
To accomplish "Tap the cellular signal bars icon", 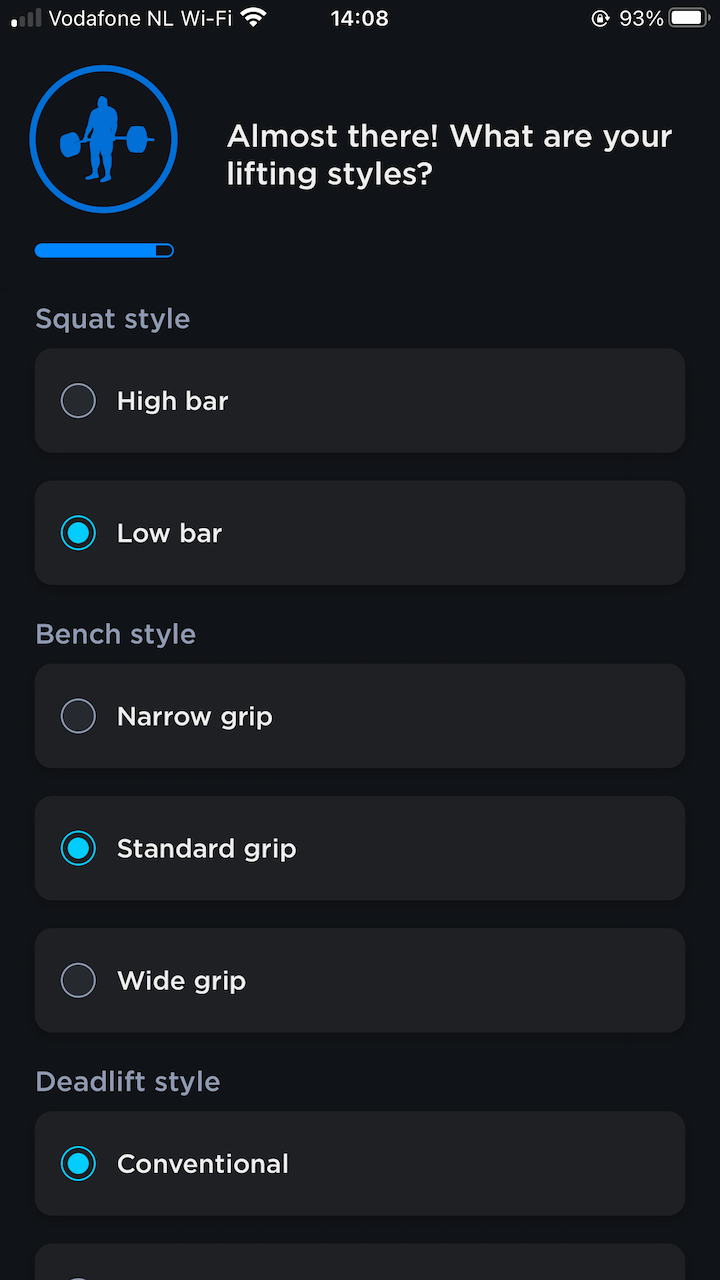I will pos(26,18).
